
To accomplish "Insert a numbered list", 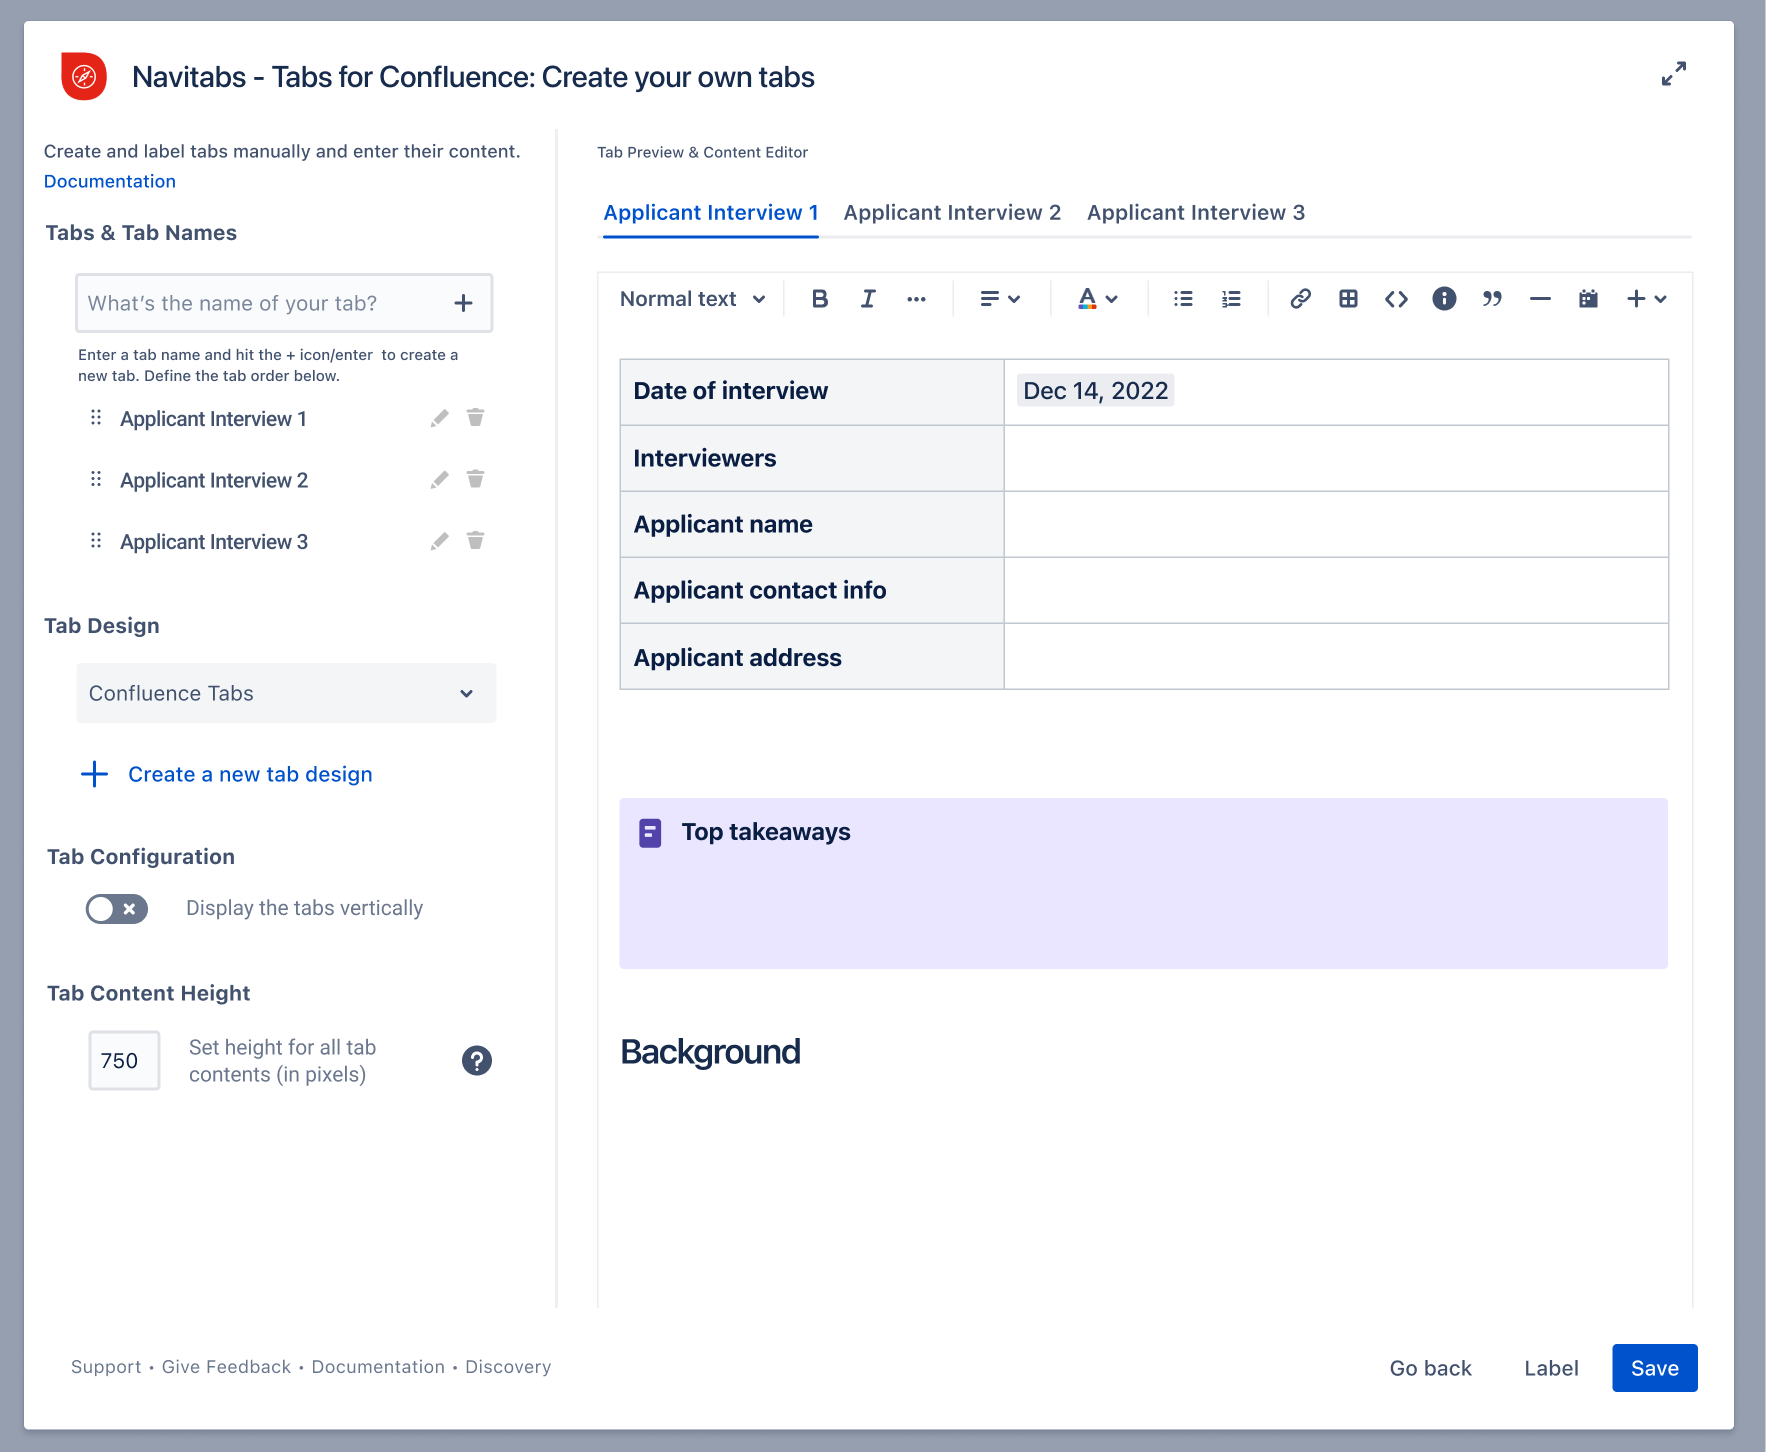I will pyautogui.click(x=1231, y=299).
